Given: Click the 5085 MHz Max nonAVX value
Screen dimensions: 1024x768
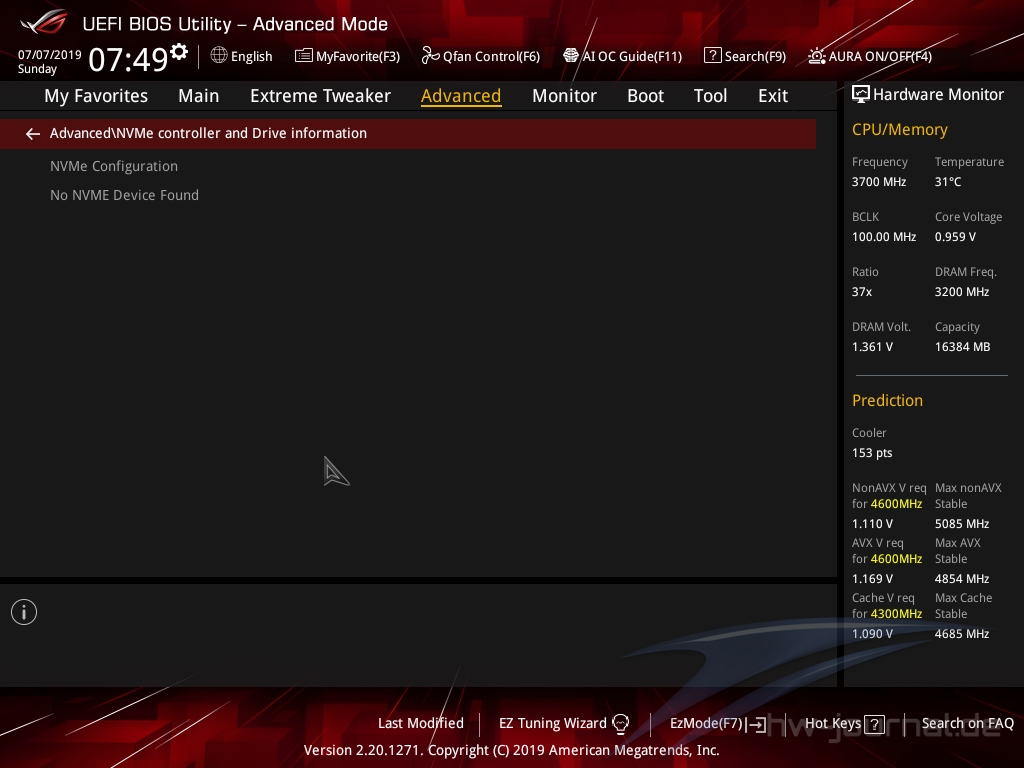Looking at the screenshot, I should click(961, 524).
